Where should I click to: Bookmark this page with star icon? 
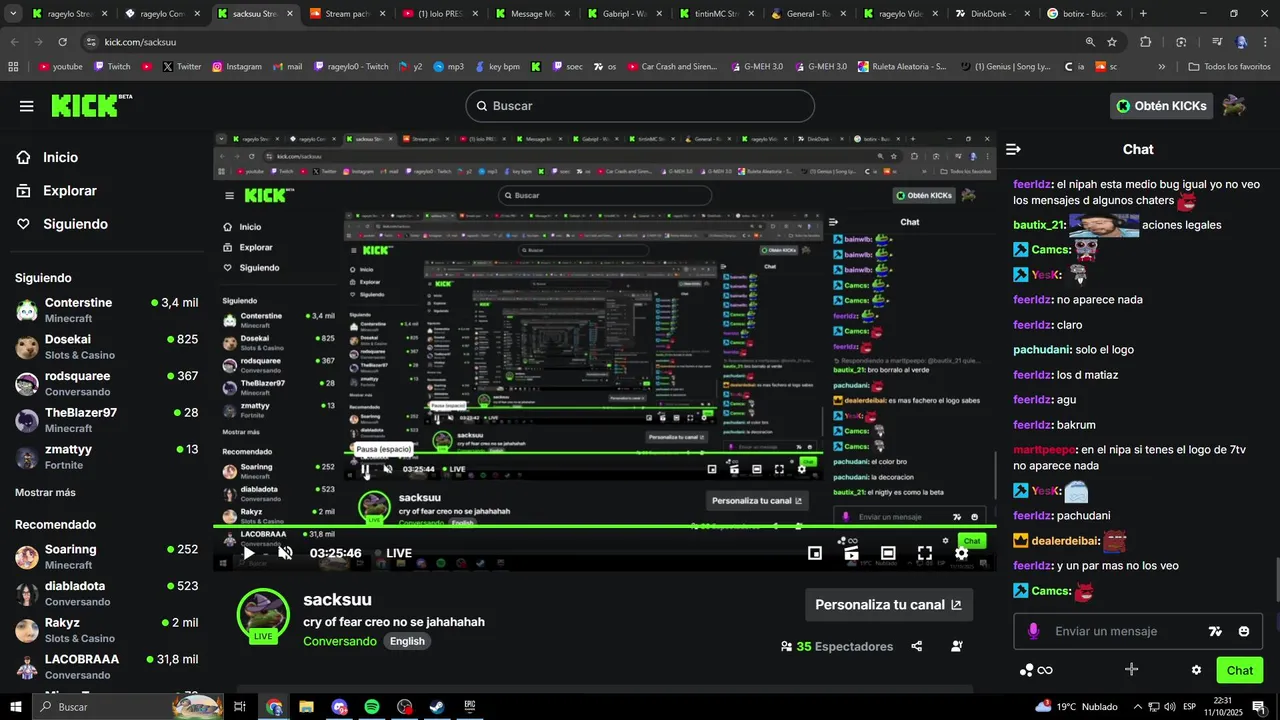1112,42
